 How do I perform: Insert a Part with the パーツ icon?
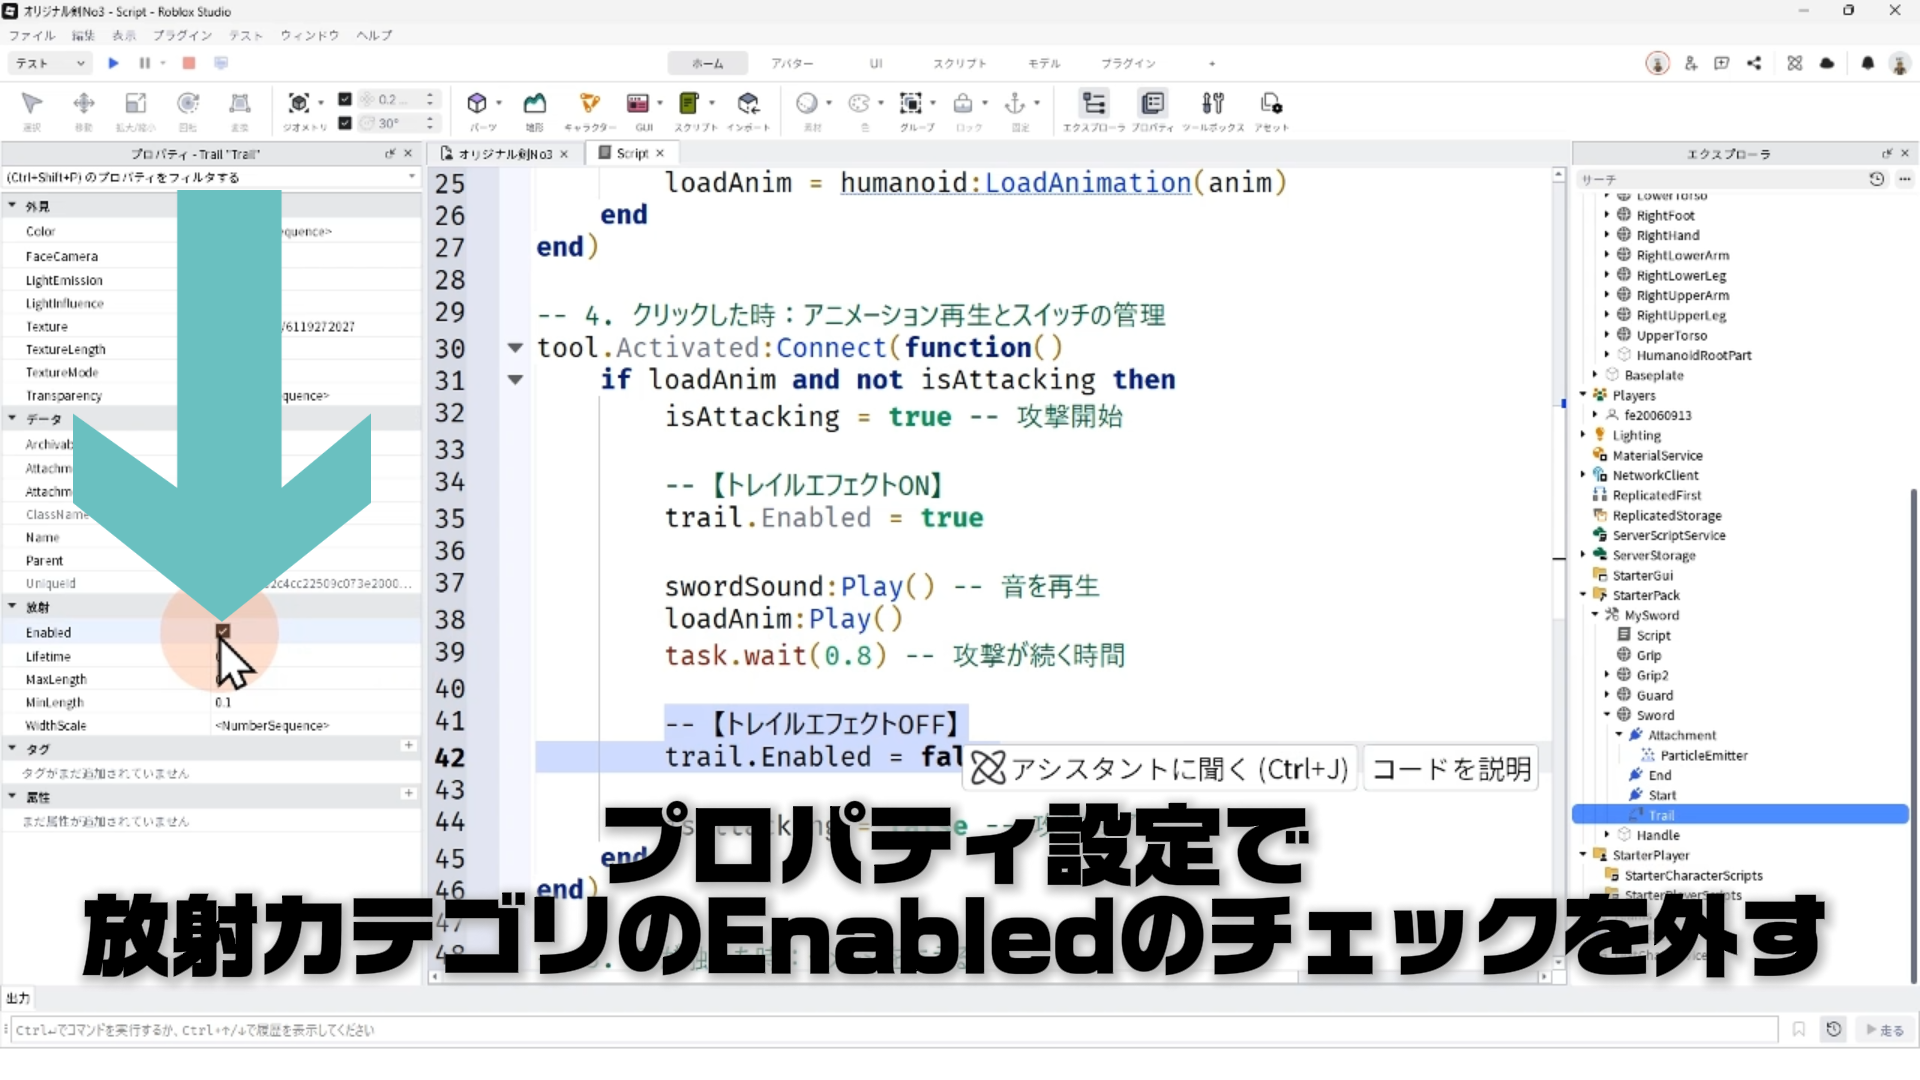477,104
